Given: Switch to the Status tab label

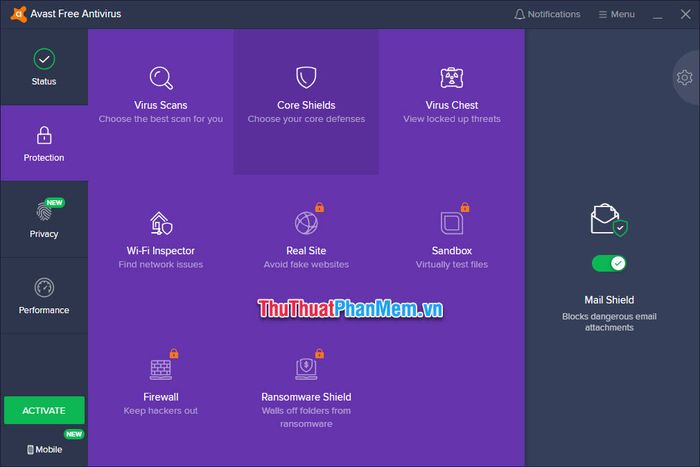Looking at the screenshot, I should (x=44, y=82).
